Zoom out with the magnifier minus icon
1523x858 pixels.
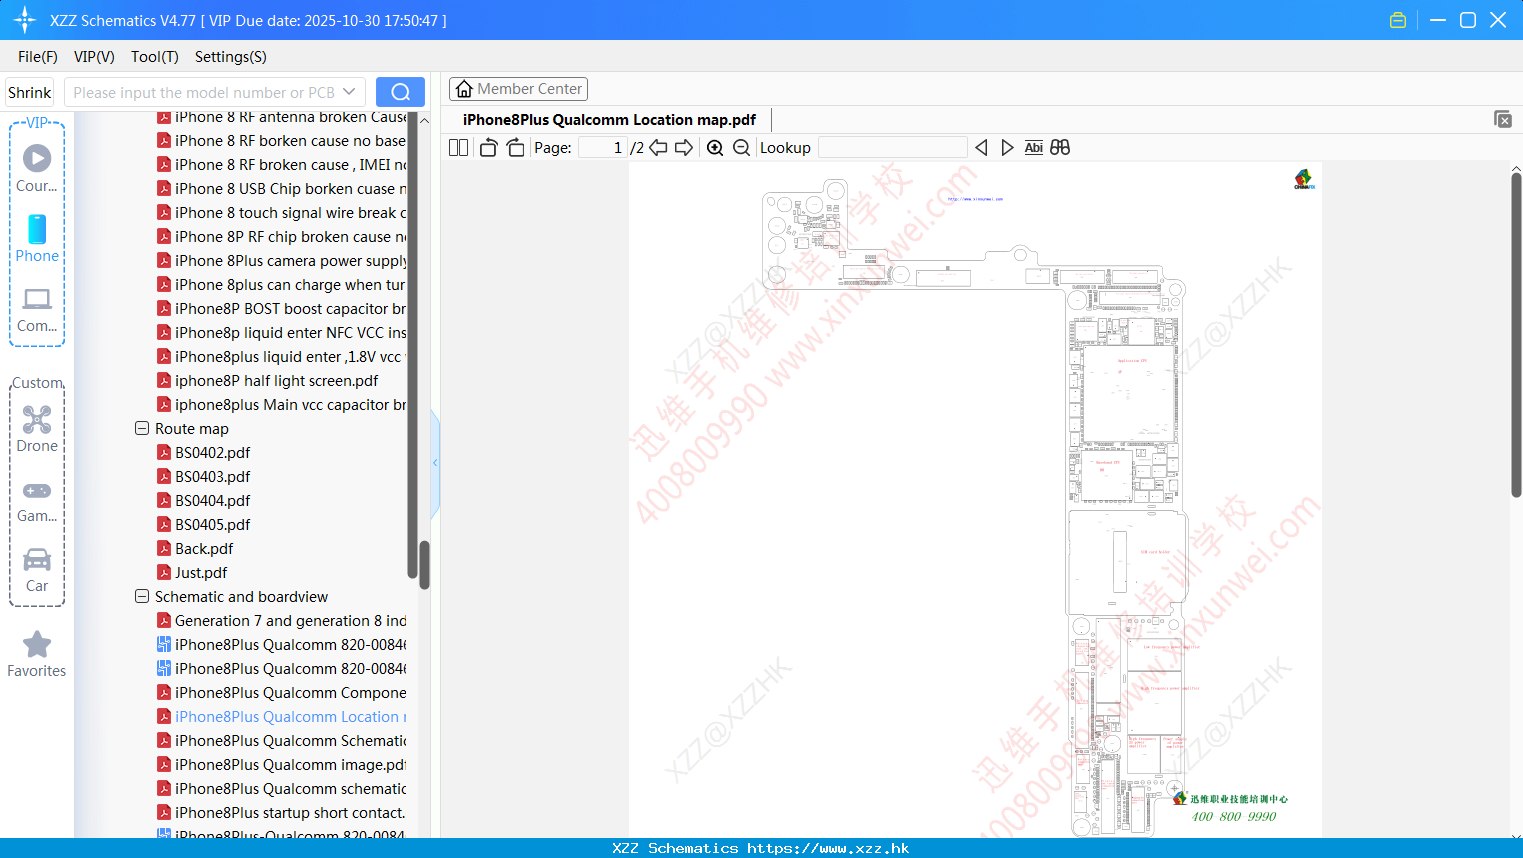[x=741, y=147]
